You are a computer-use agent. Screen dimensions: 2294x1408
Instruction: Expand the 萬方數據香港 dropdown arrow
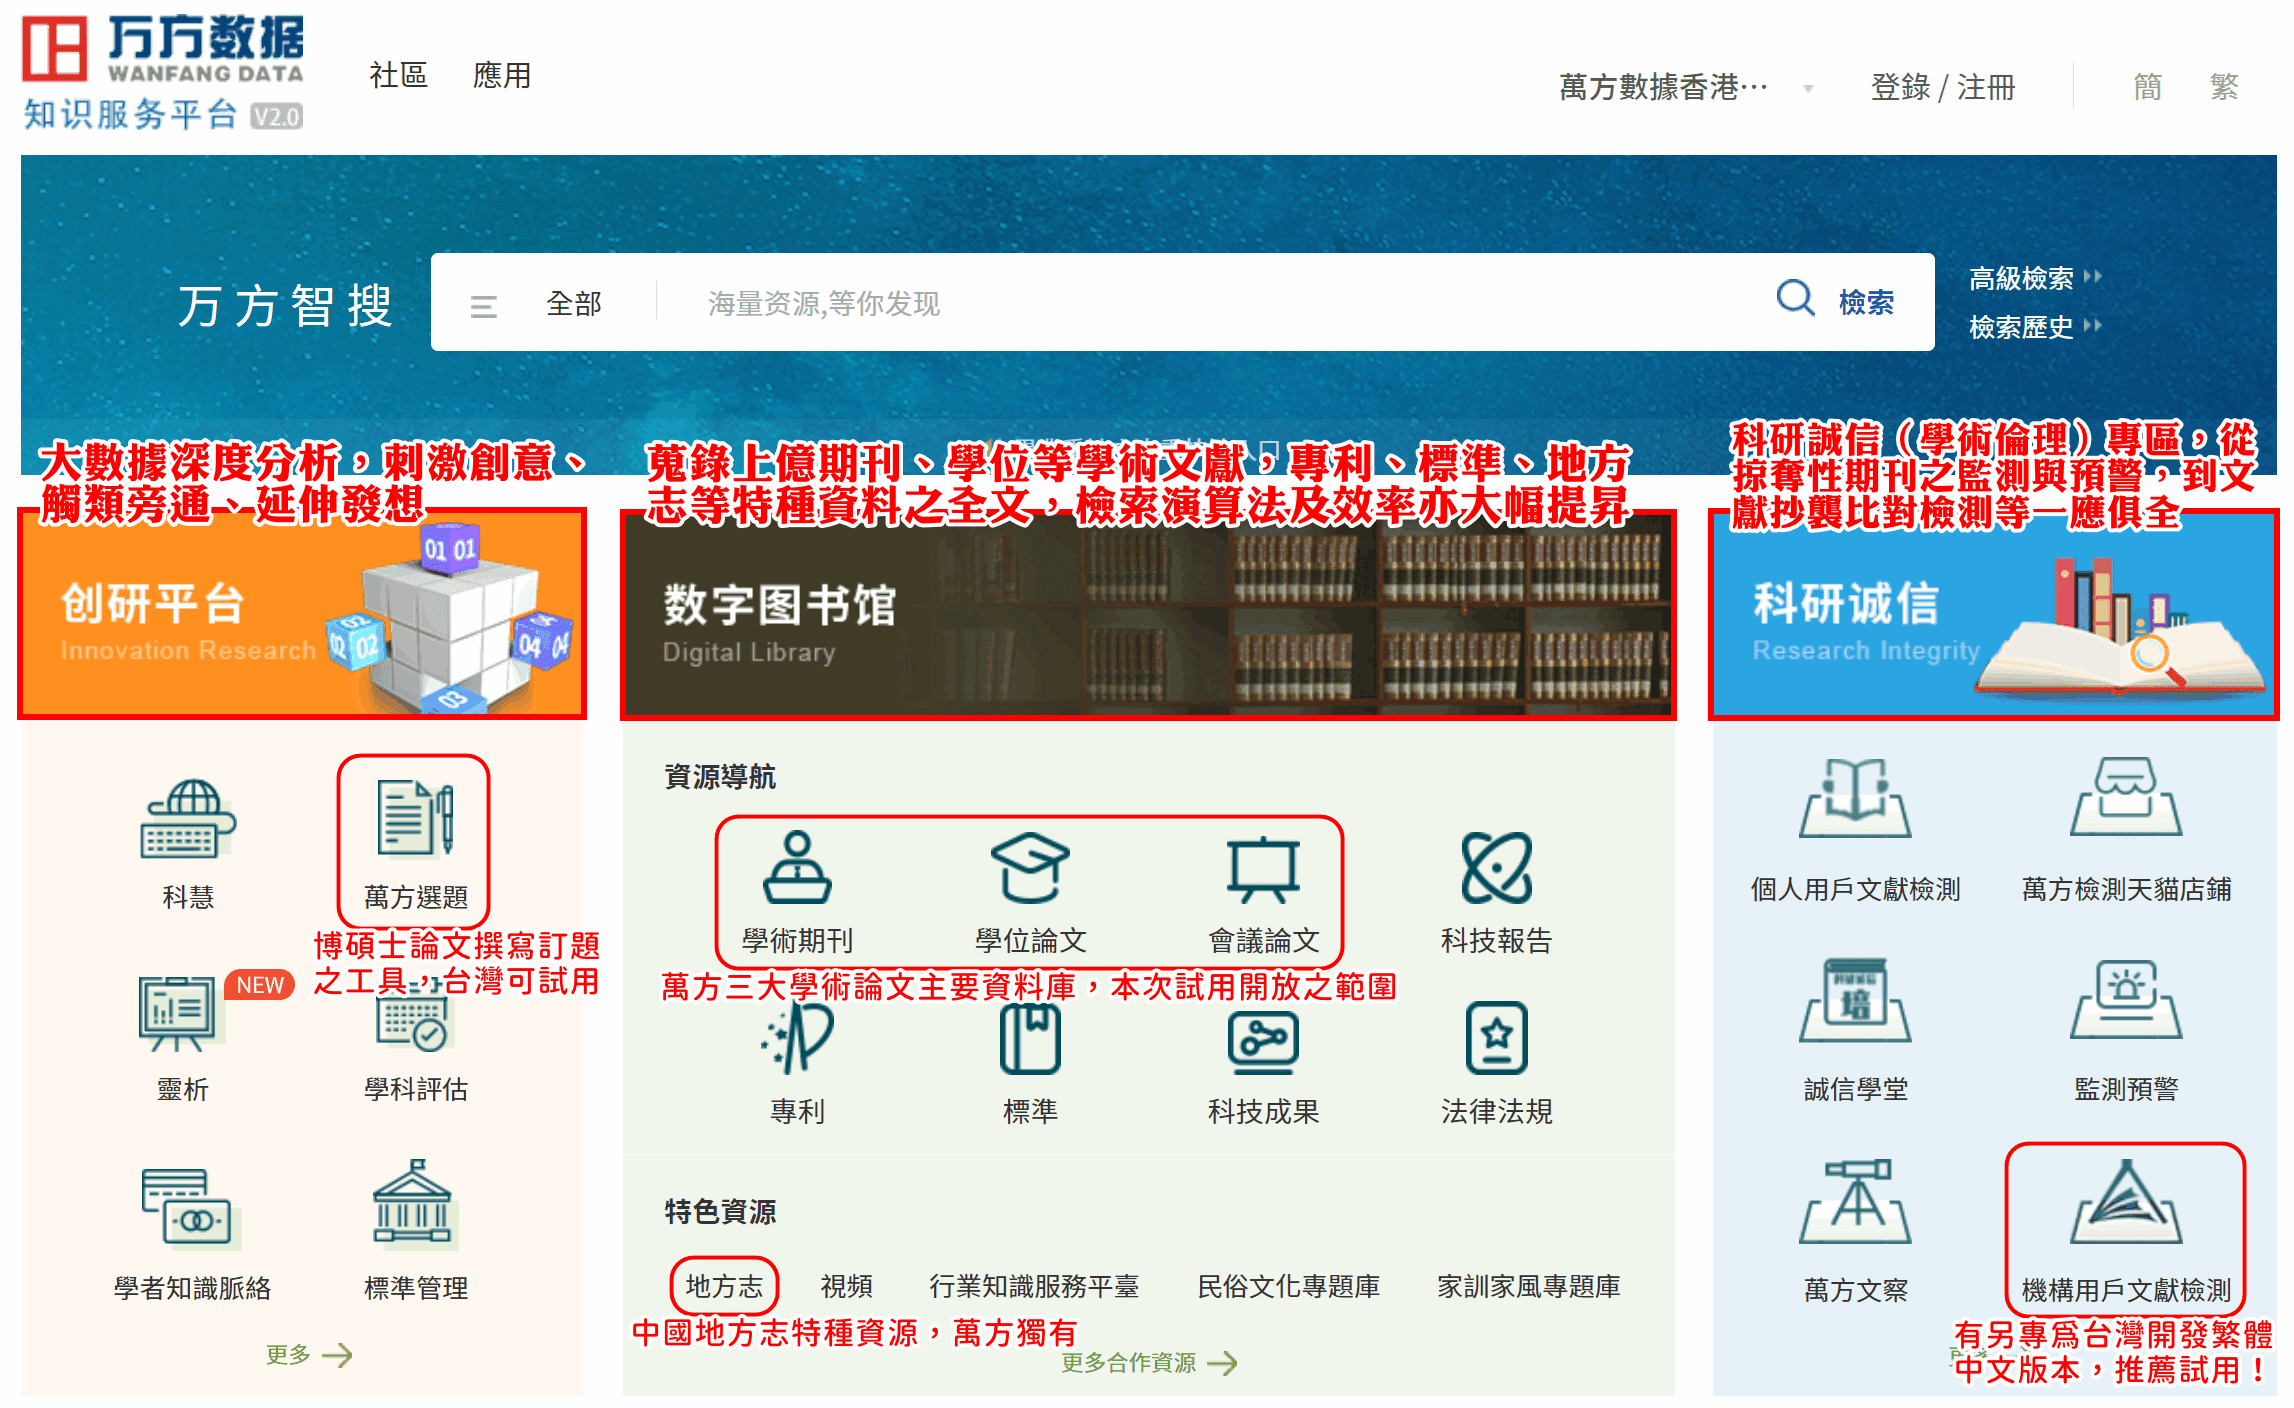1808,89
